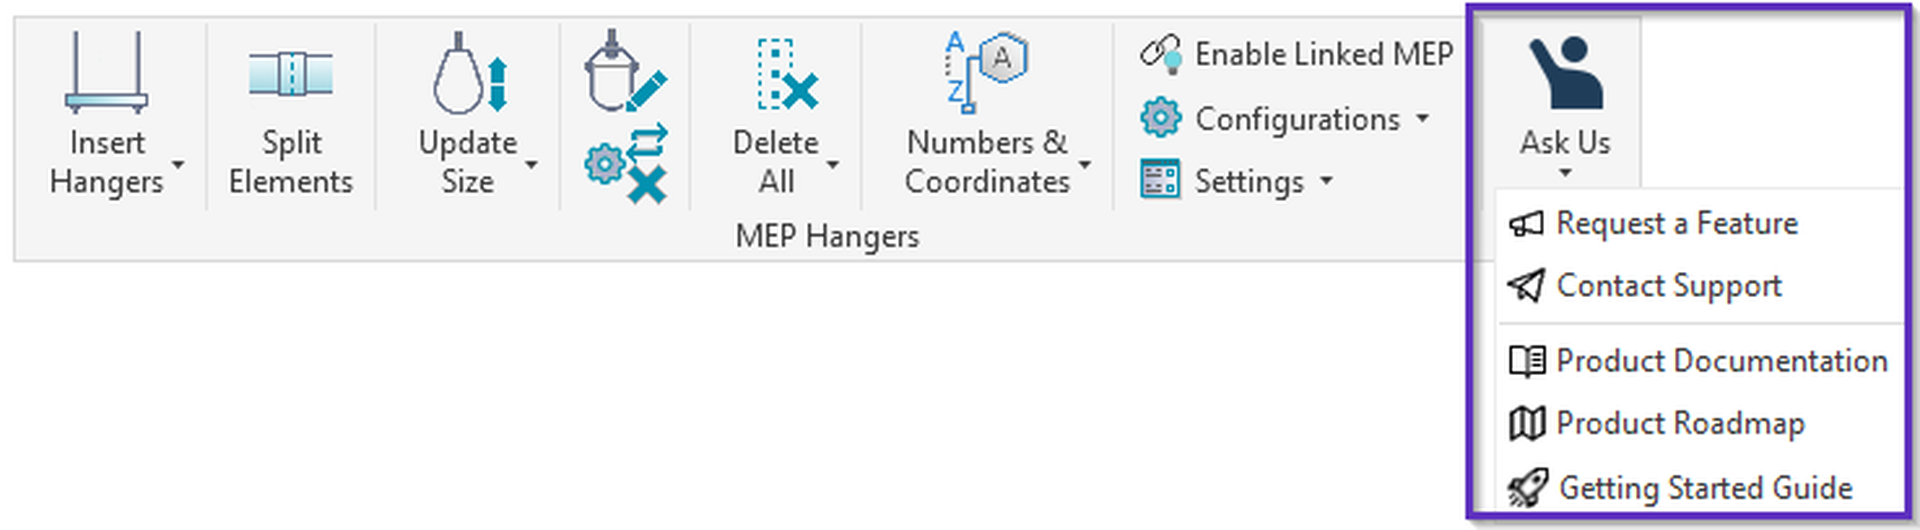Screen dimensions: 1920x530
Task: Click the Update Size hanger icon
Action: point(470,75)
